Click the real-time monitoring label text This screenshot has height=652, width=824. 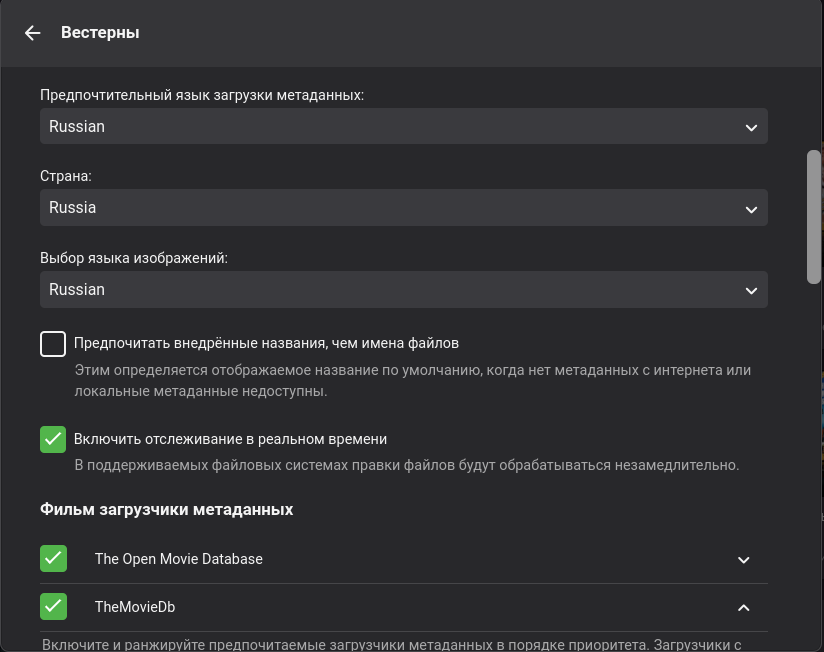(230, 439)
